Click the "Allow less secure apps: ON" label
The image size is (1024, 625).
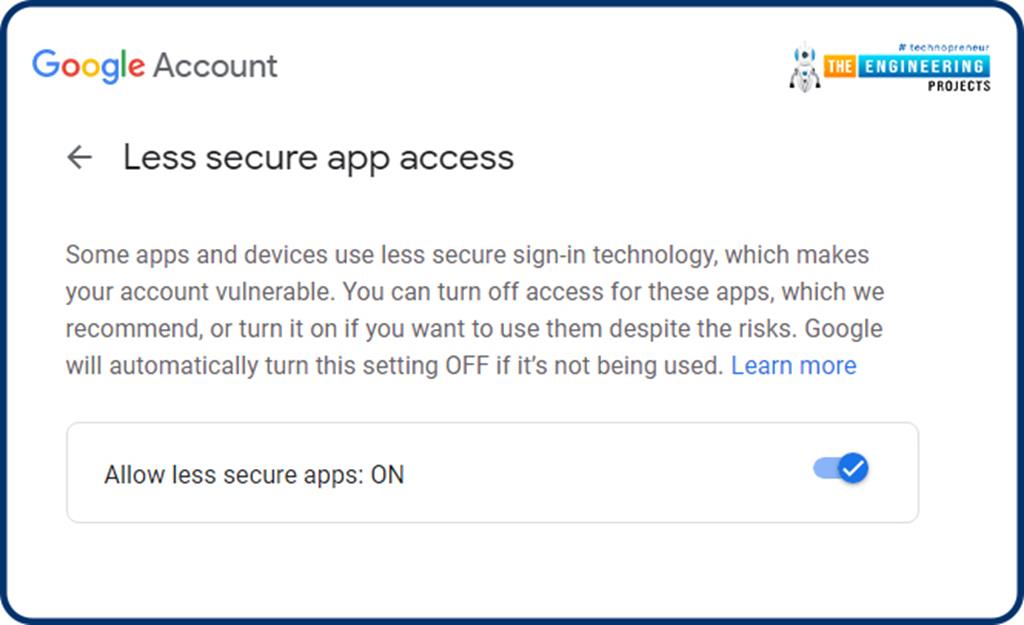[x=254, y=474]
